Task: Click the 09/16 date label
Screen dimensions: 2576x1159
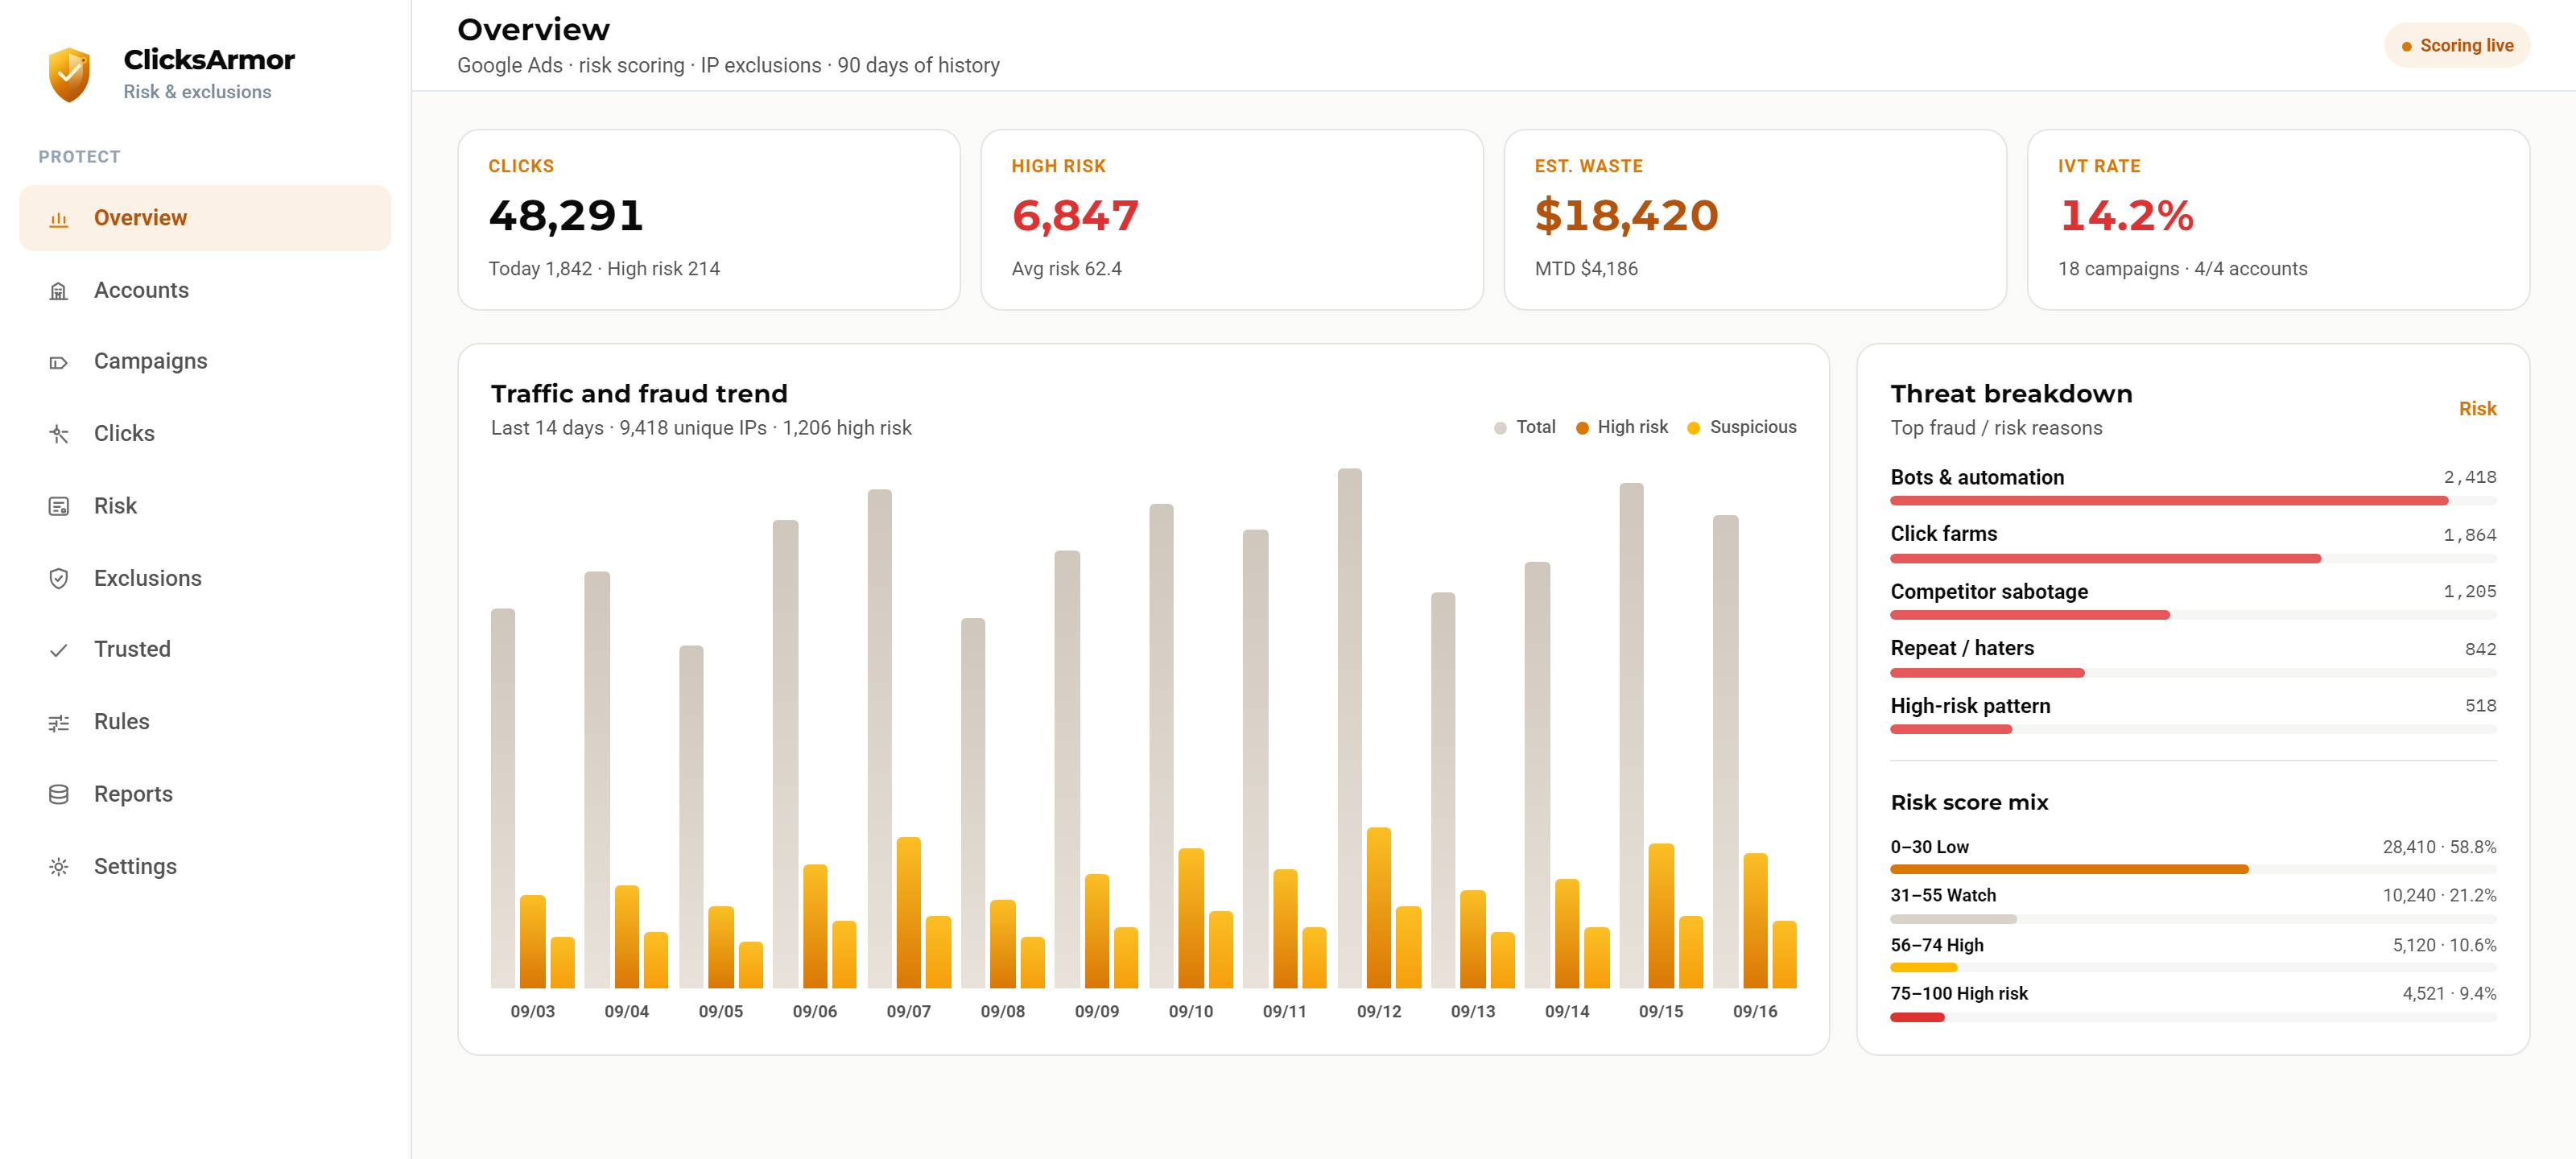Action: (1754, 1011)
